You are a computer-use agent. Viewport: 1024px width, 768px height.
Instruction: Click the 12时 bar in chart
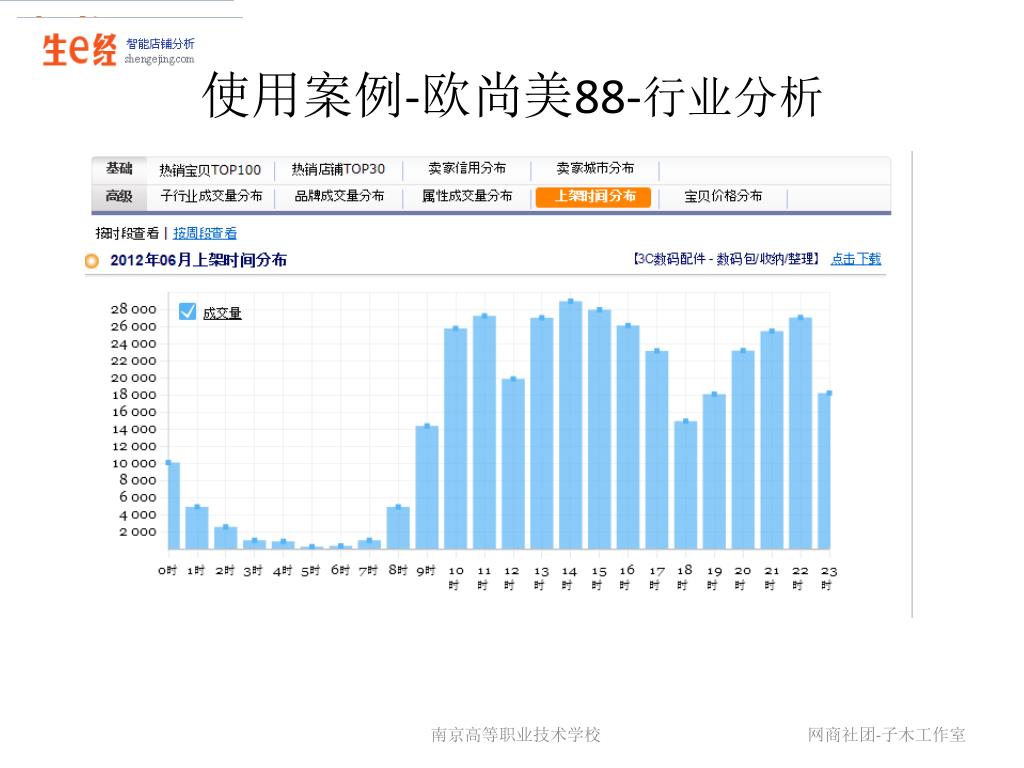(513, 464)
